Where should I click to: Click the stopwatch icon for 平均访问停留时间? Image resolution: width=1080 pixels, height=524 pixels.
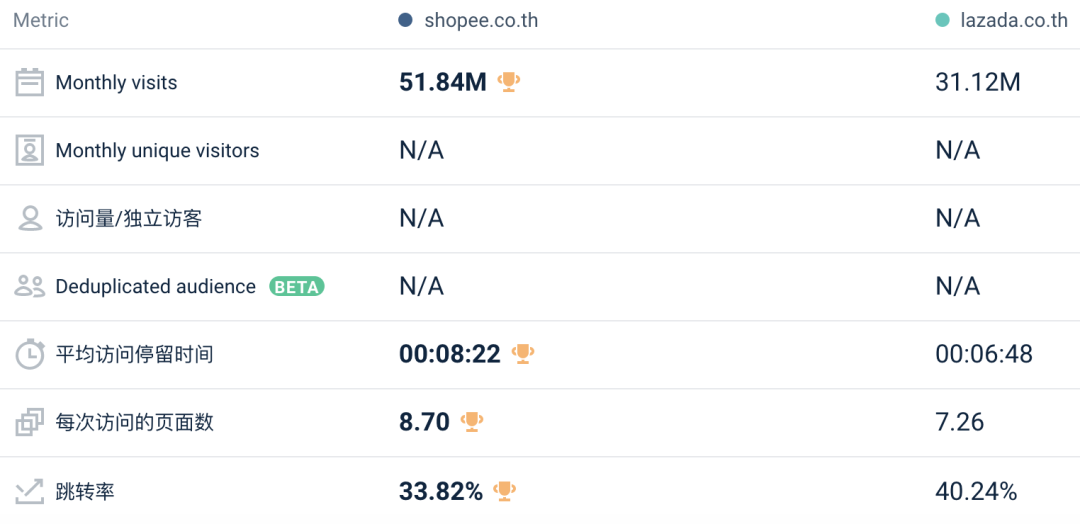(x=30, y=354)
